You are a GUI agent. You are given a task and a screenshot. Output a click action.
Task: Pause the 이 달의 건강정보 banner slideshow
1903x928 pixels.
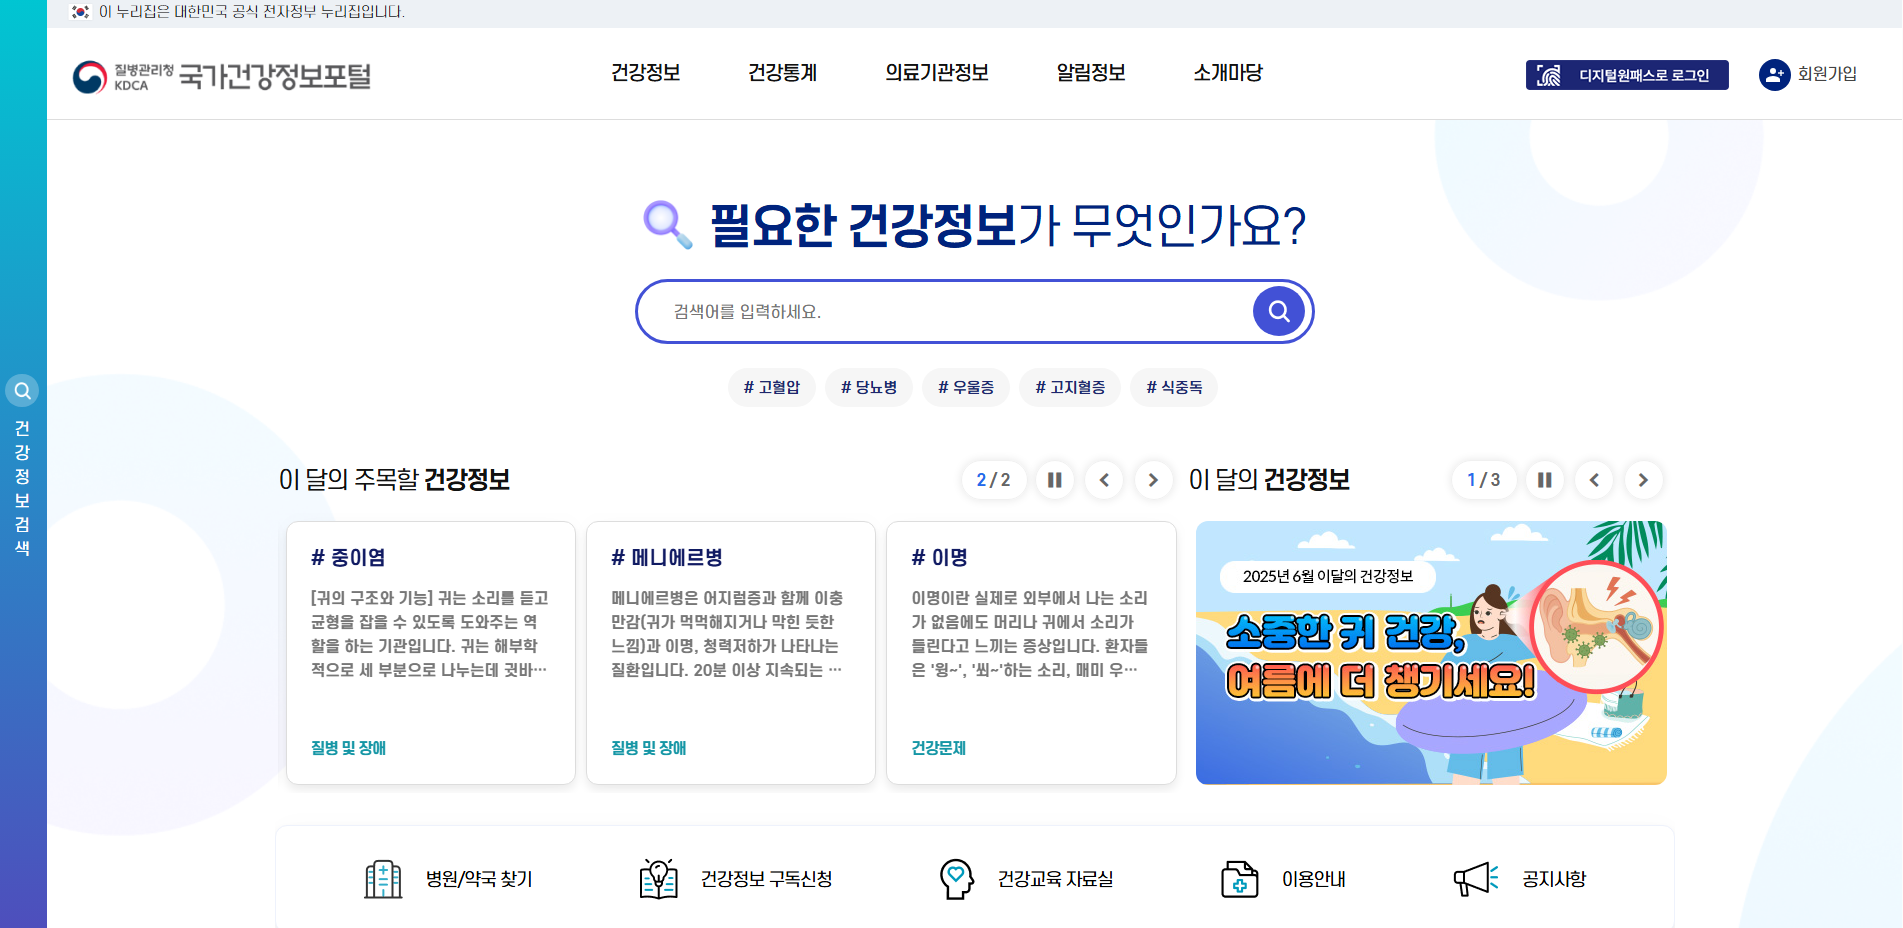[1544, 480]
